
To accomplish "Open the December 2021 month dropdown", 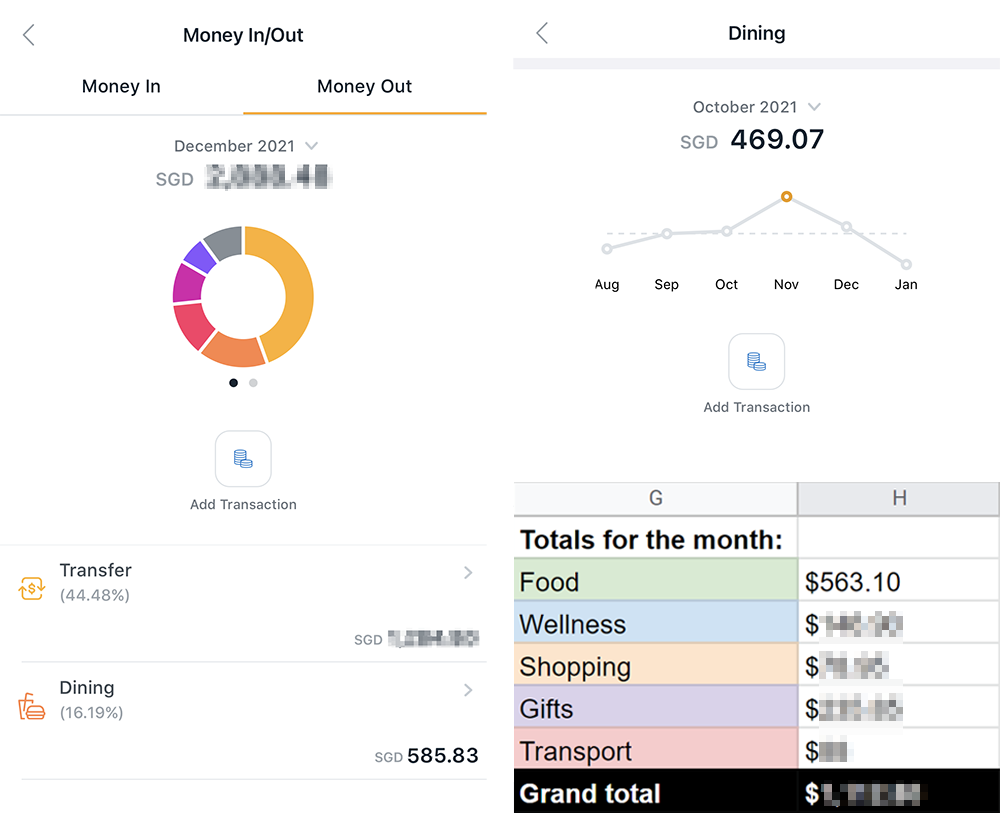I will tap(245, 146).
